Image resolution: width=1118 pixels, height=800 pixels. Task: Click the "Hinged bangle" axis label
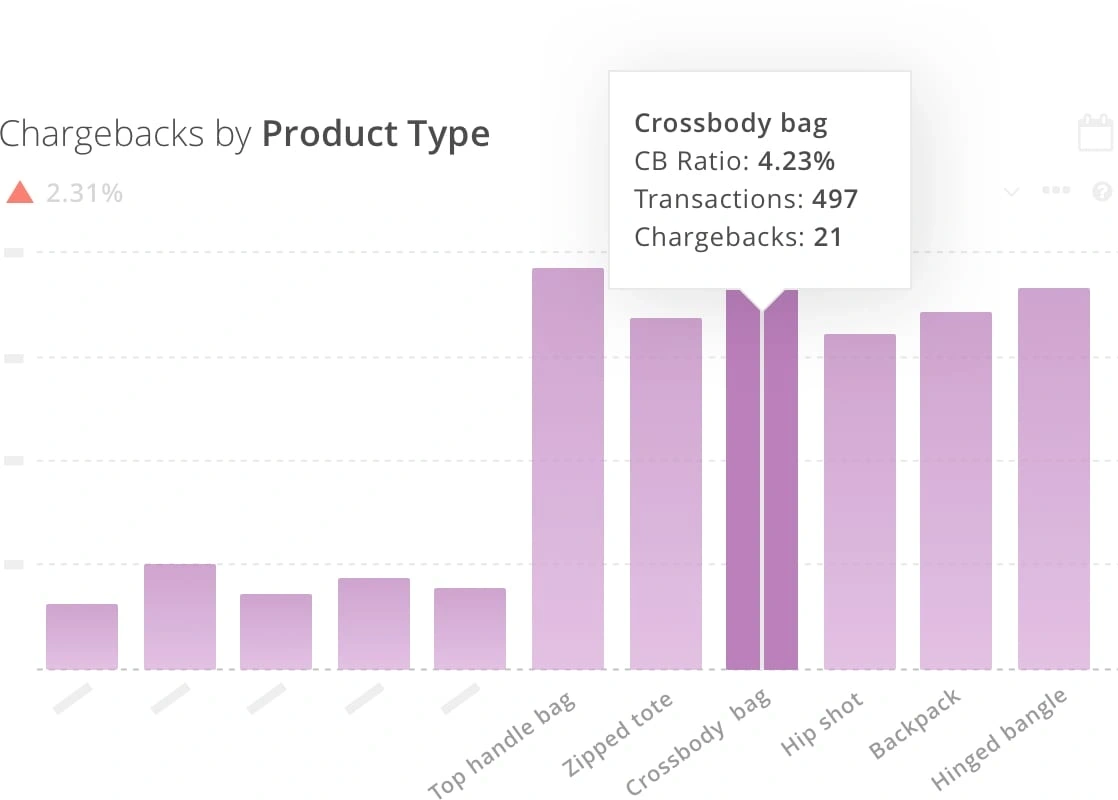[999, 739]
